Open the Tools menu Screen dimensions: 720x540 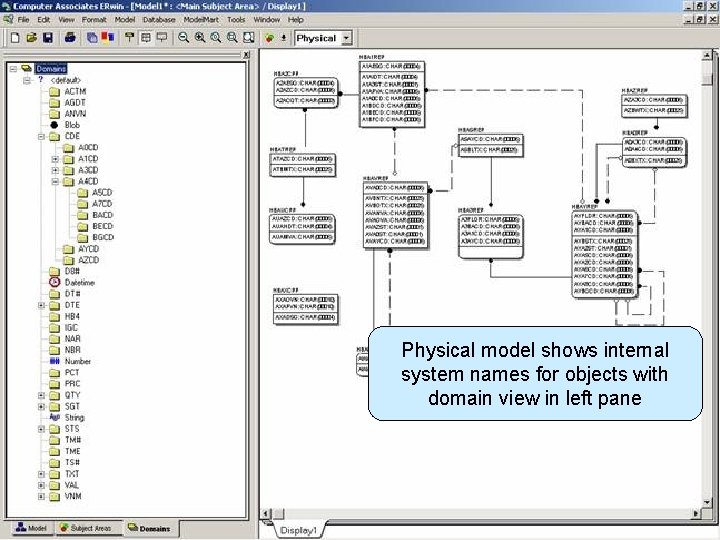[236, 20]
